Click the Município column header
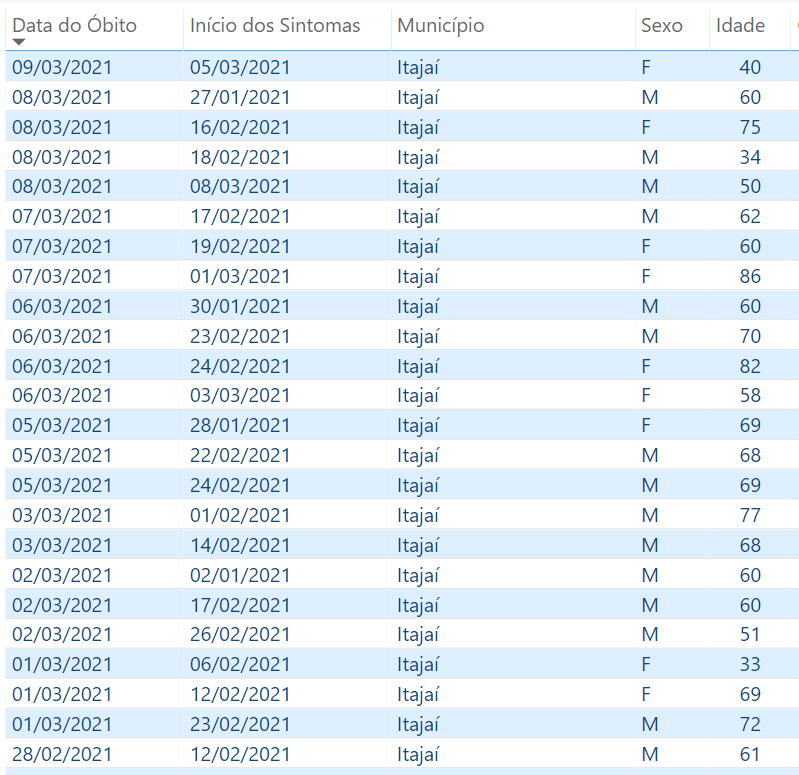The image size is (799, 775). click(440, 25)
